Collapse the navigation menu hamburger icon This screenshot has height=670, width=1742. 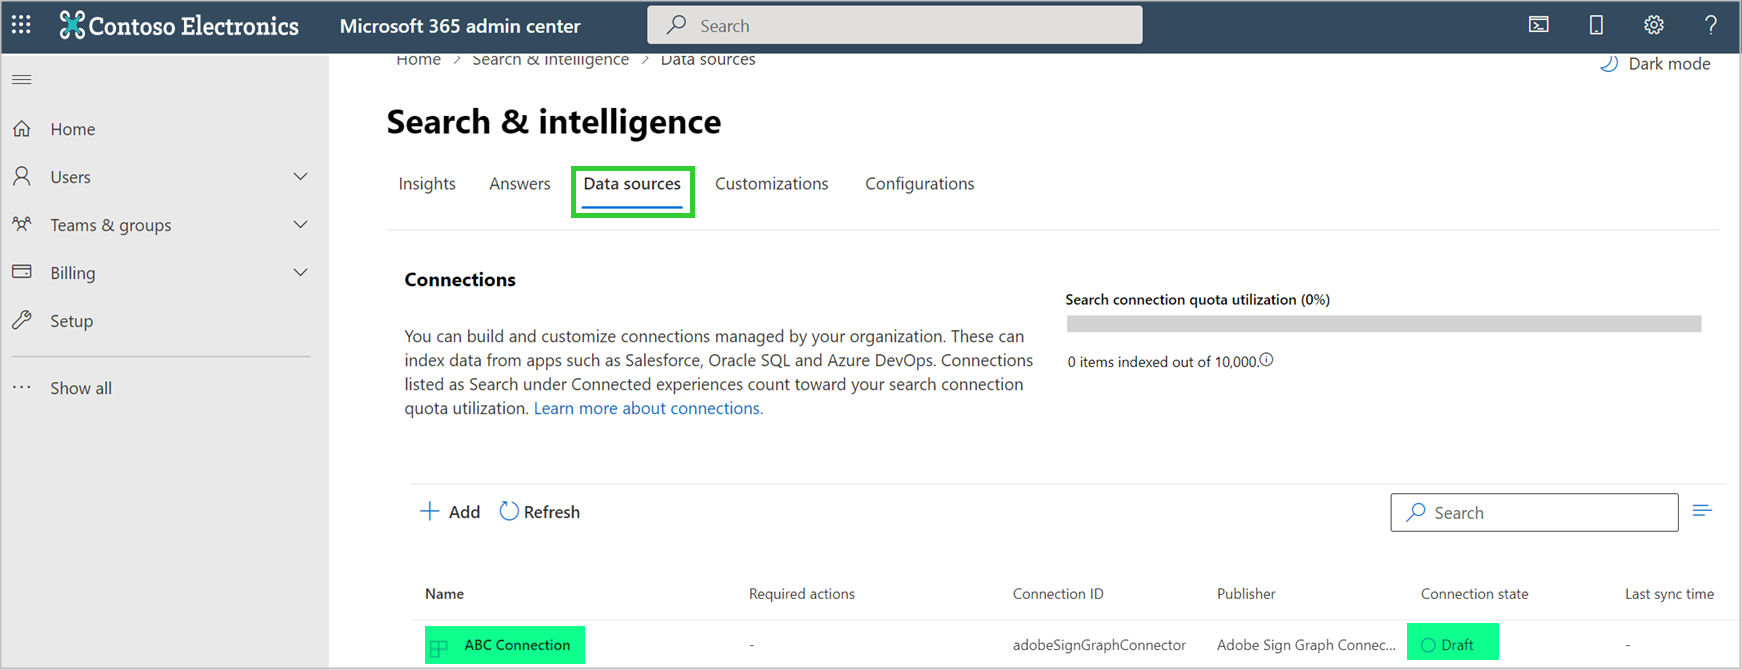click(21, 79)
